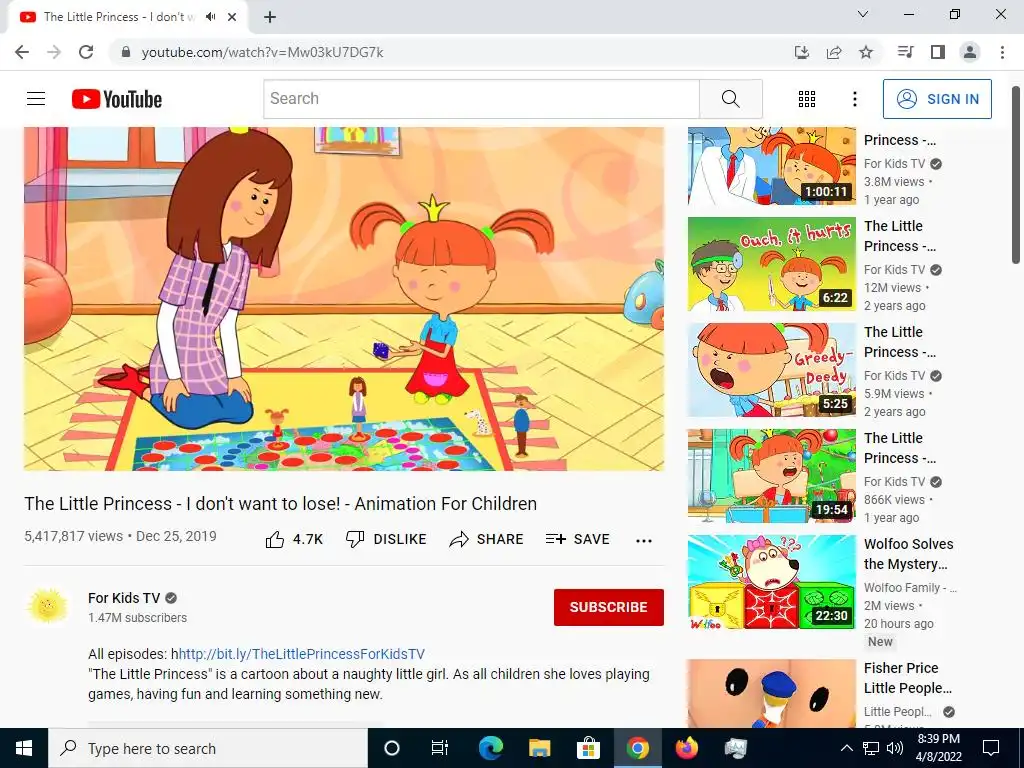Open the 'Greedy-Deedy' 5:25 video thumbnail
The height and width of the screenshot is (768, 1024).
(x=771, y=370)
